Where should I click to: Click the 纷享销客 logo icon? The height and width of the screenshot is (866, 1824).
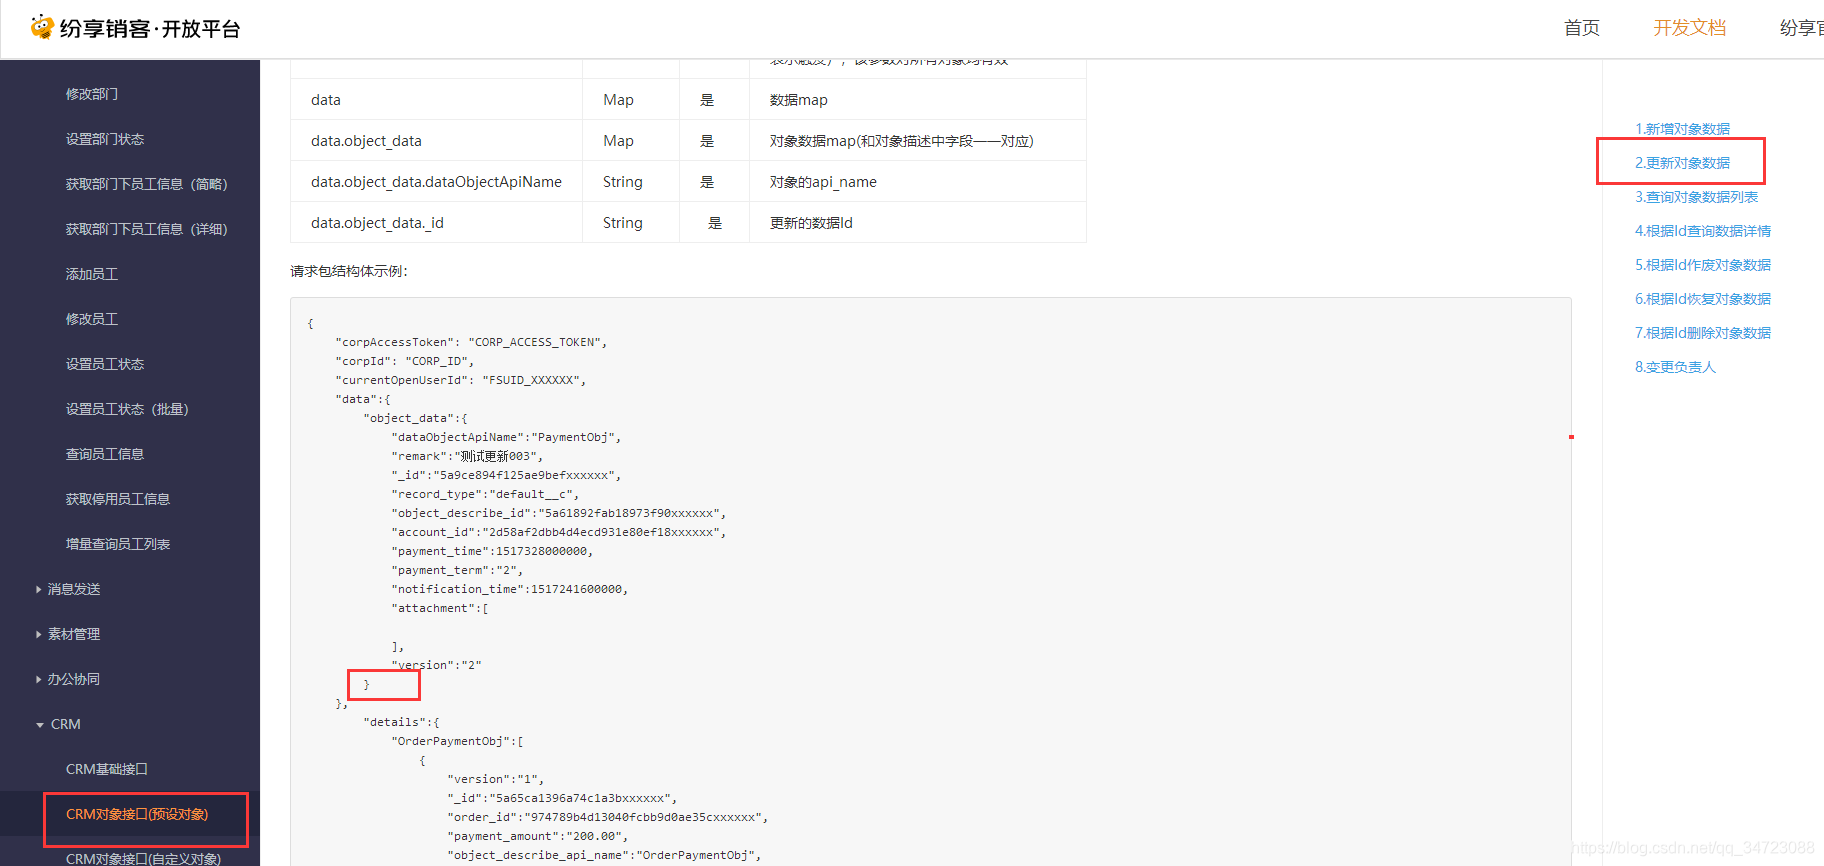[x=42, y=27]
